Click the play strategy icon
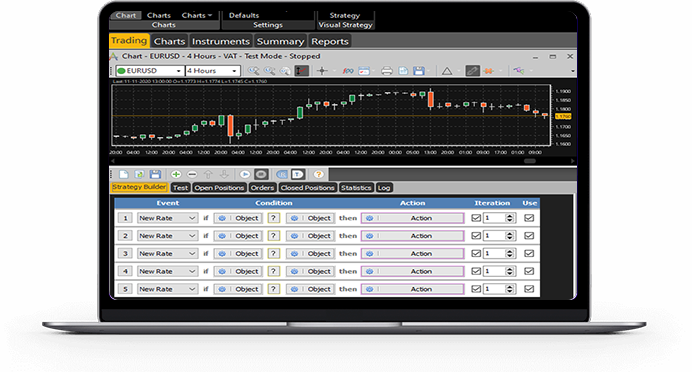Viewport: 692px width, 372px height. click(245, 174)
